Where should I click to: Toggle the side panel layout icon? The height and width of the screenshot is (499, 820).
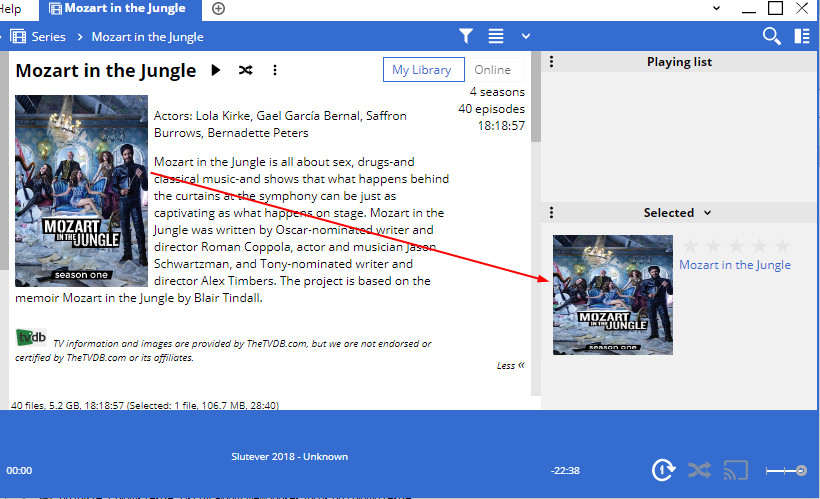coord(801,36)
